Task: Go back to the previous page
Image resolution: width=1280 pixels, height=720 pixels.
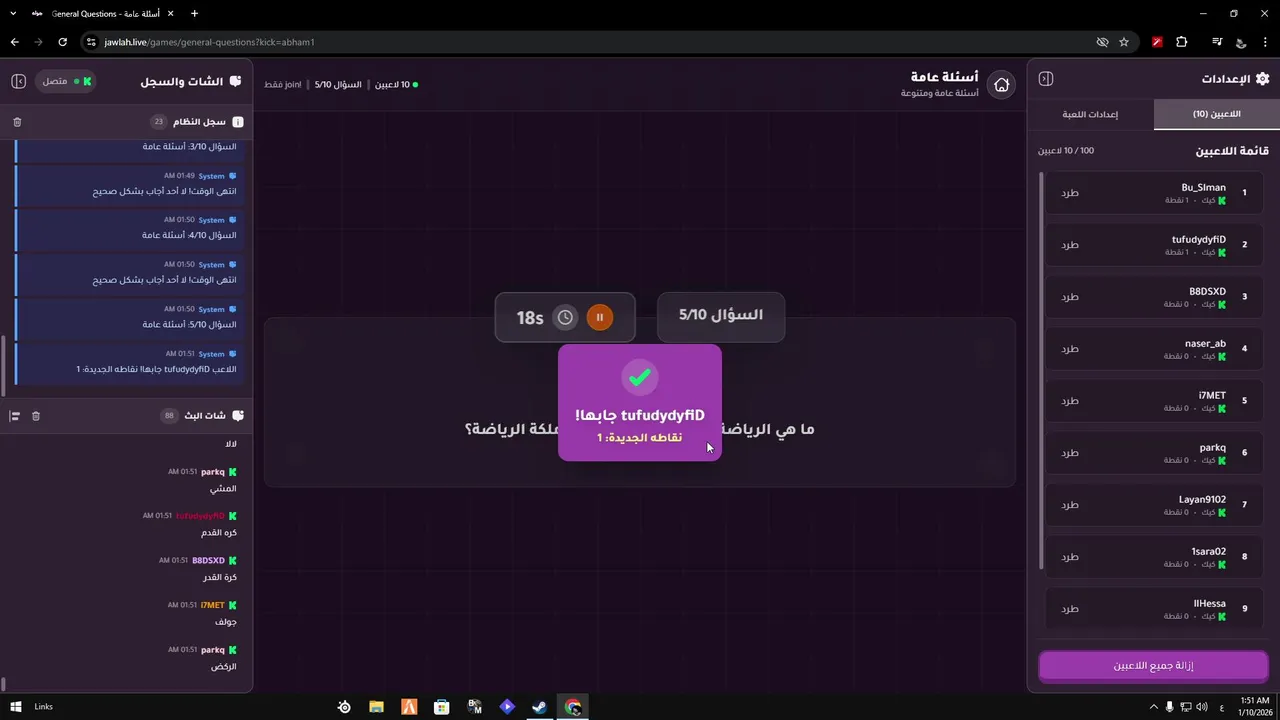Action: pos(14,42)
